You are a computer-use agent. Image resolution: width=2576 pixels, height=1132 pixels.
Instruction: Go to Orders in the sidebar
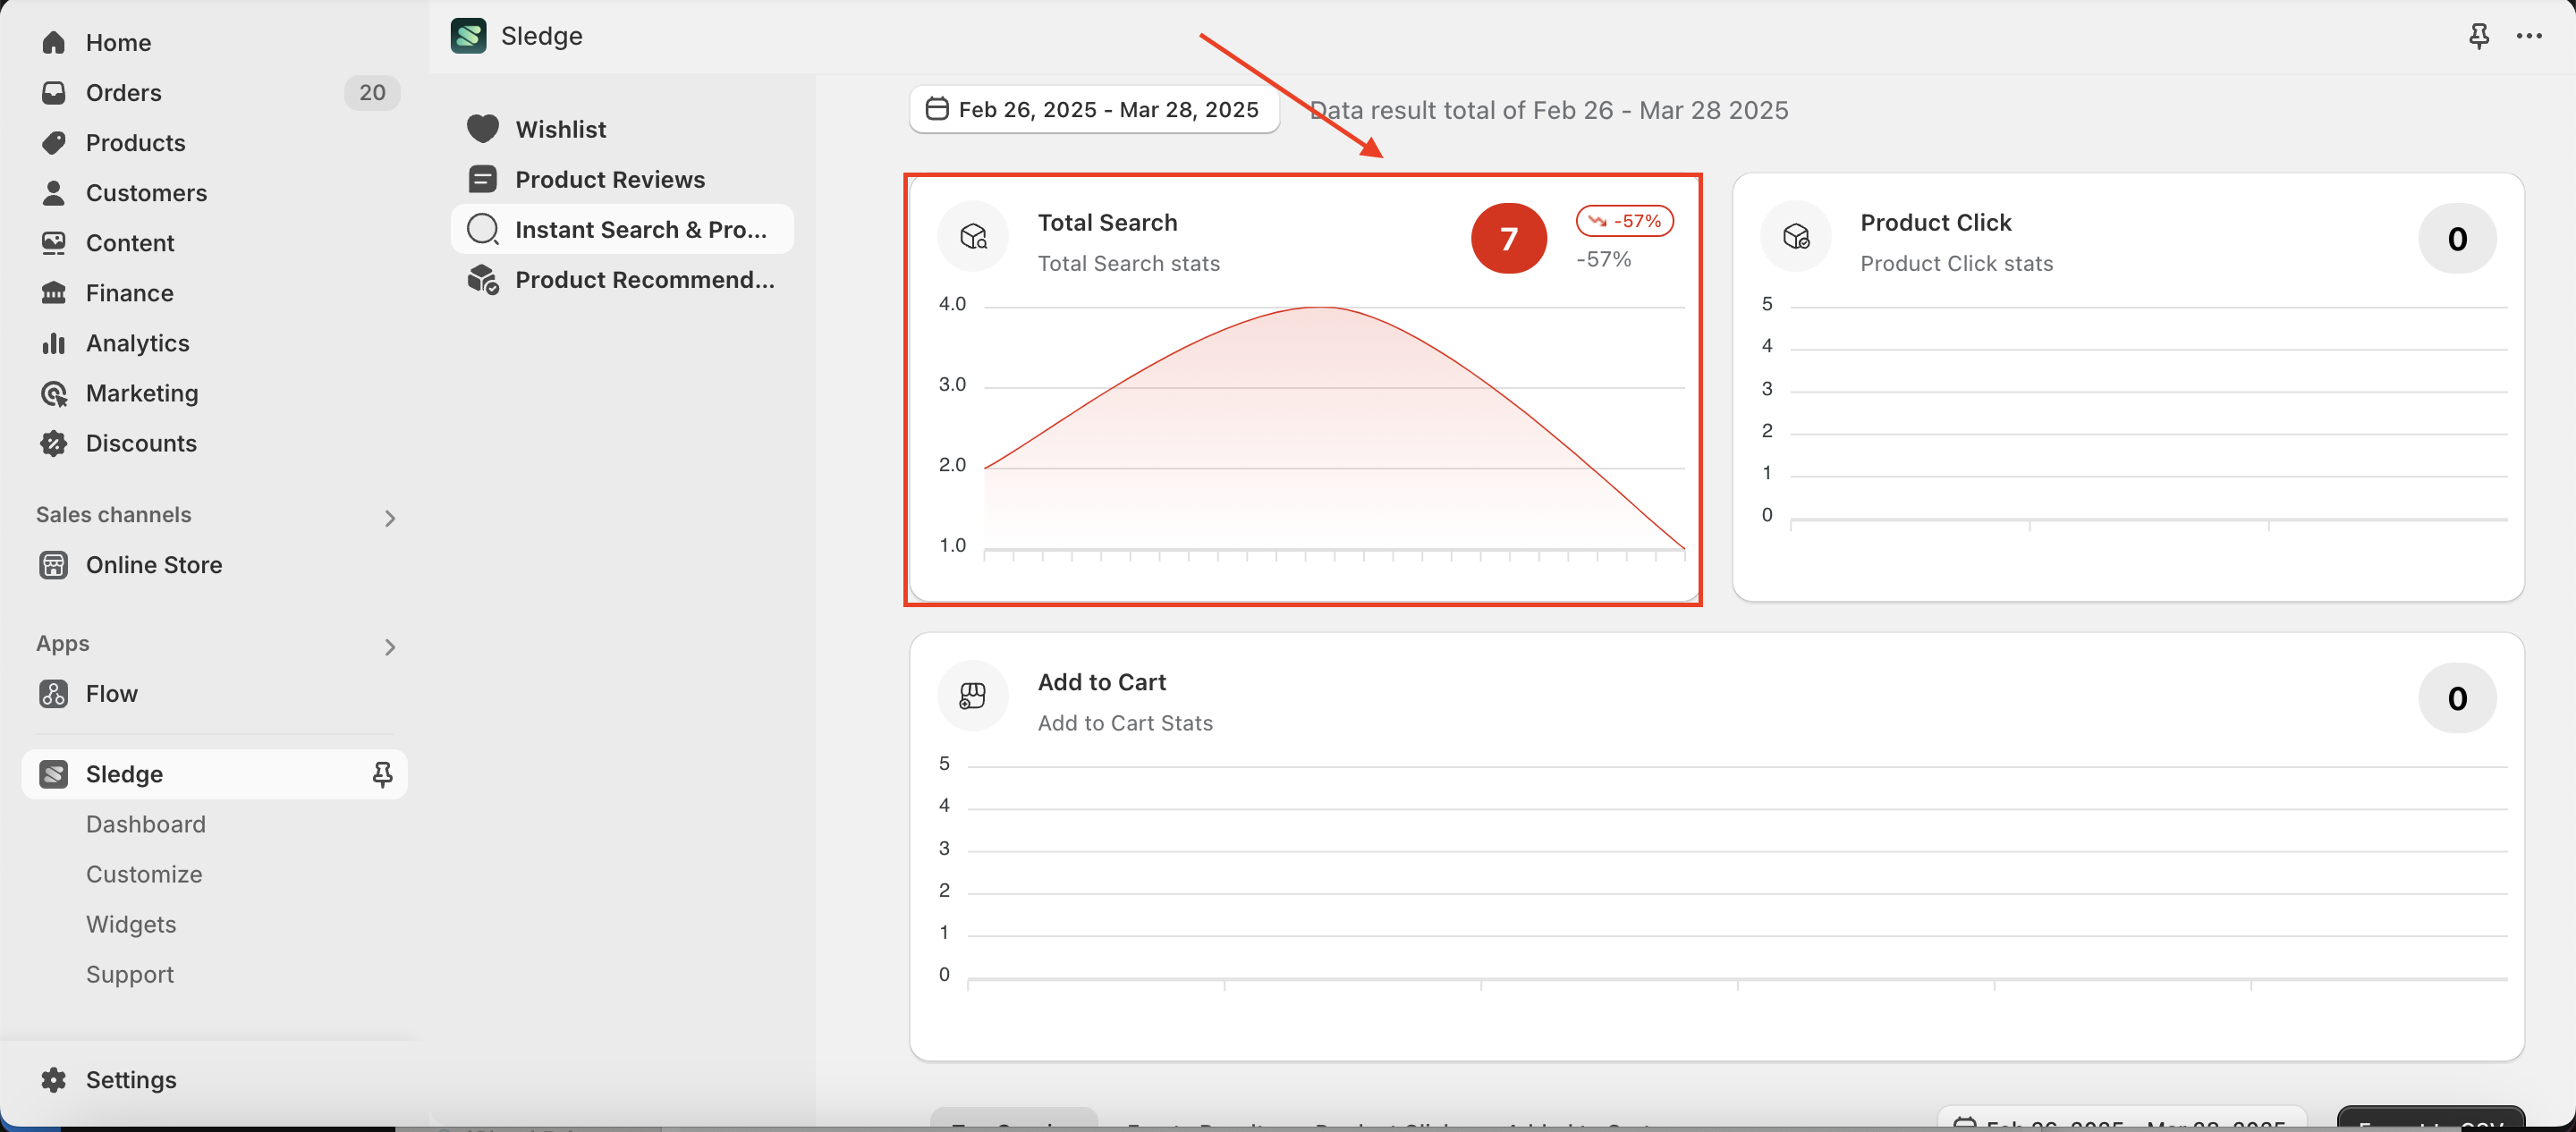123,92
